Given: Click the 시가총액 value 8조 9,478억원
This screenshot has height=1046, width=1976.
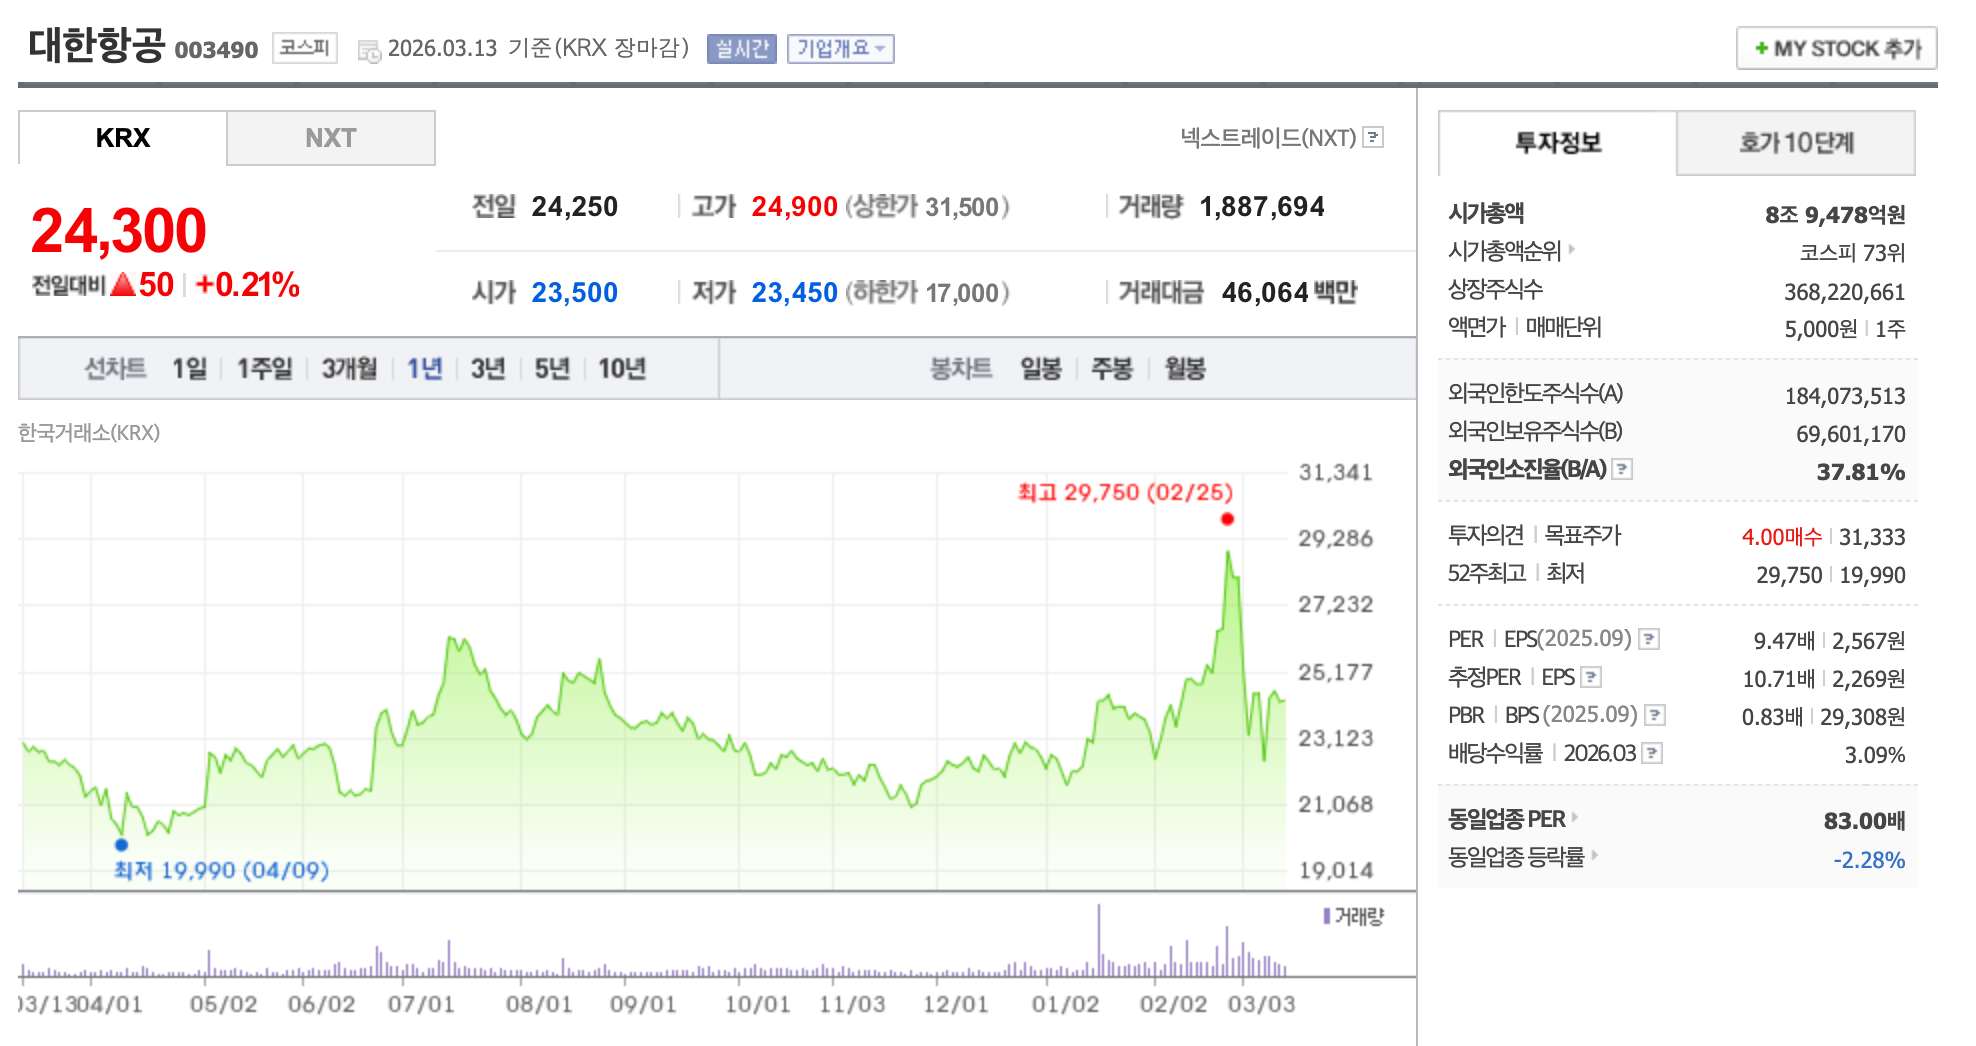Looking at the screenshot, I should pos(1835,215).
